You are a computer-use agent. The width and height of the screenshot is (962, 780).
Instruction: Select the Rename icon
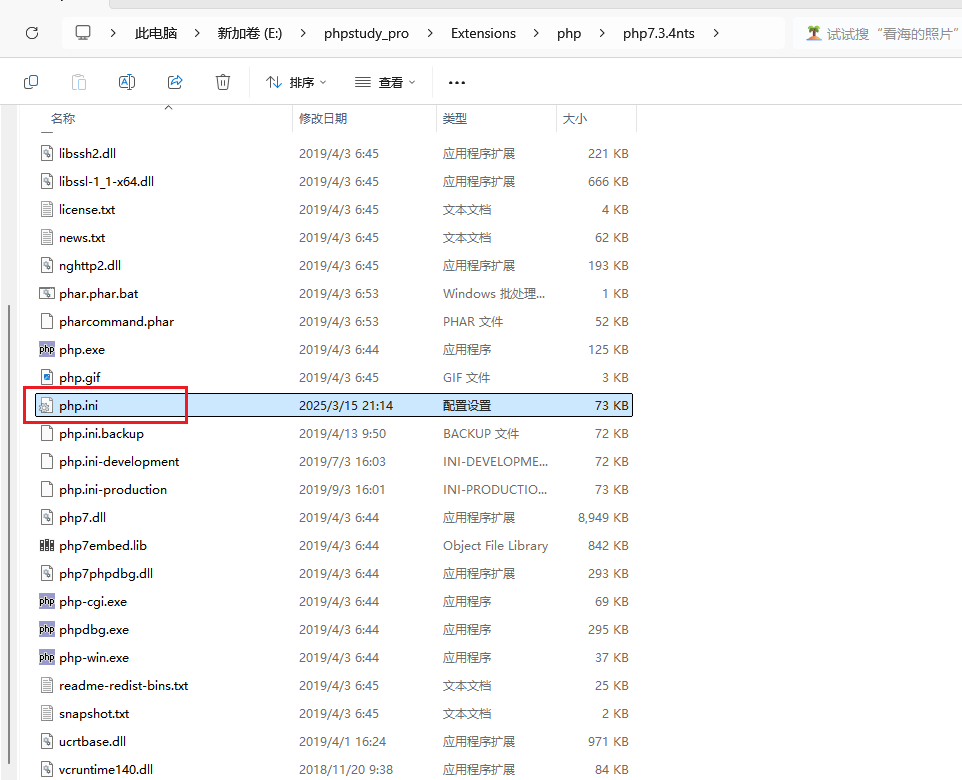127,82
